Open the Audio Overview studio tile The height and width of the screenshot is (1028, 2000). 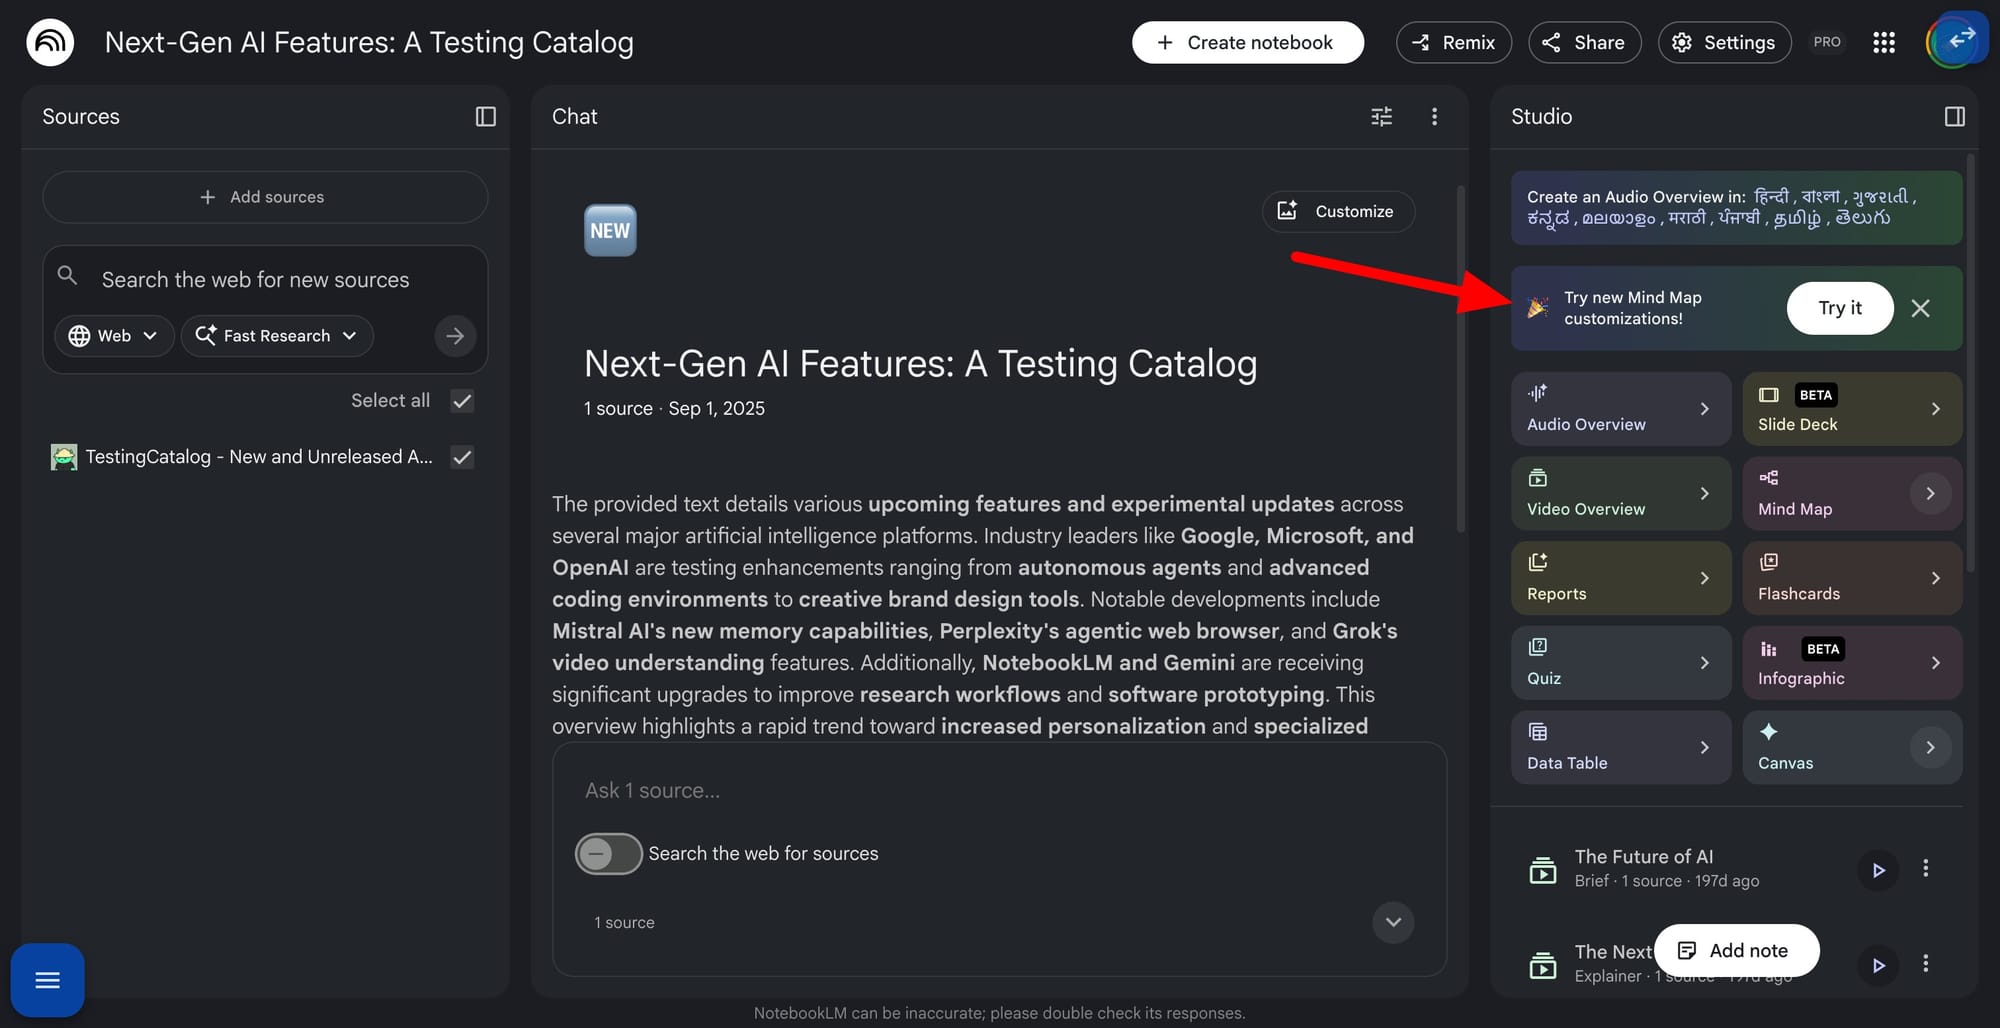pos(1620,409)
